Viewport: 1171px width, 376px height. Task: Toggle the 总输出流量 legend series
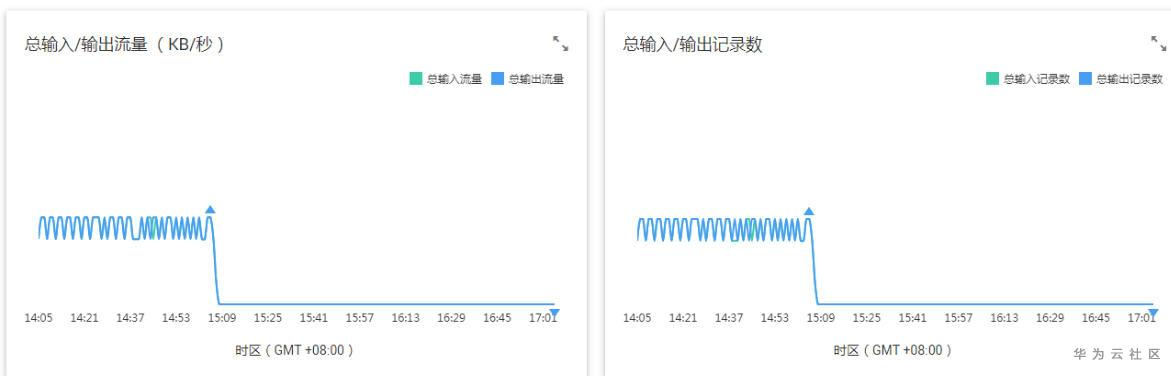click(527, 78)
